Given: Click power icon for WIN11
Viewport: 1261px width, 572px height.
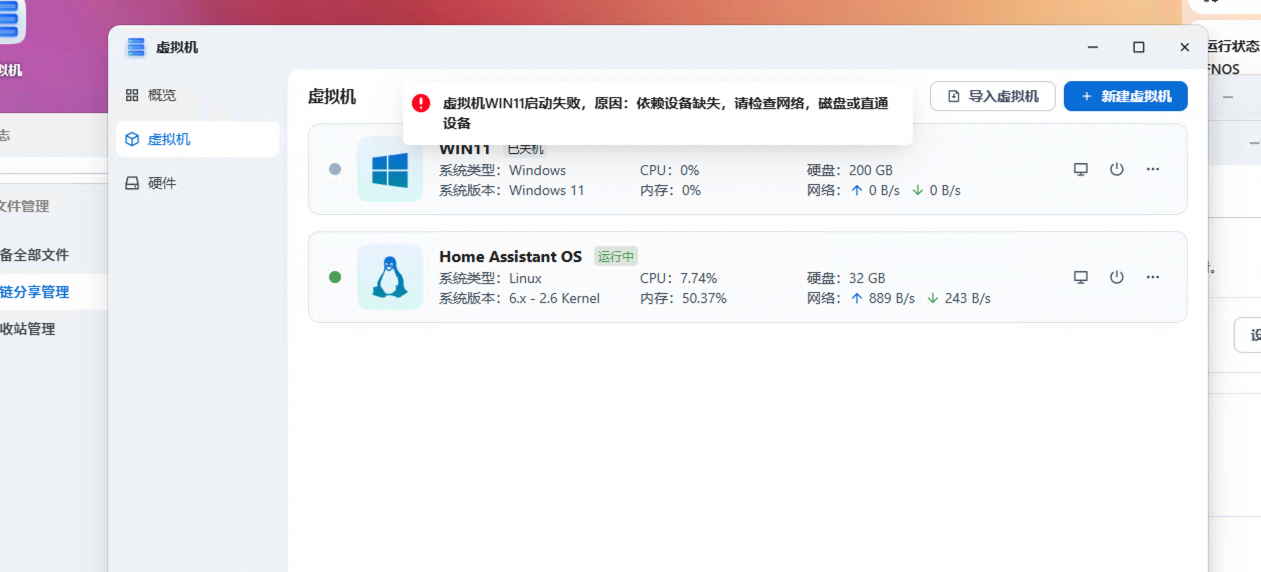Looking at the screenshot, I should click(x=1116, y=169).
